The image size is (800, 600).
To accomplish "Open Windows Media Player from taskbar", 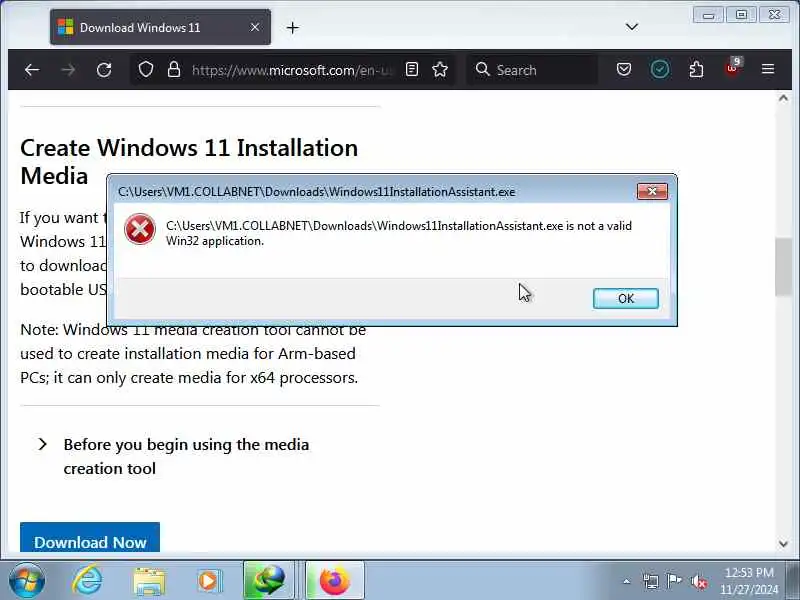I will pos(209,581).
